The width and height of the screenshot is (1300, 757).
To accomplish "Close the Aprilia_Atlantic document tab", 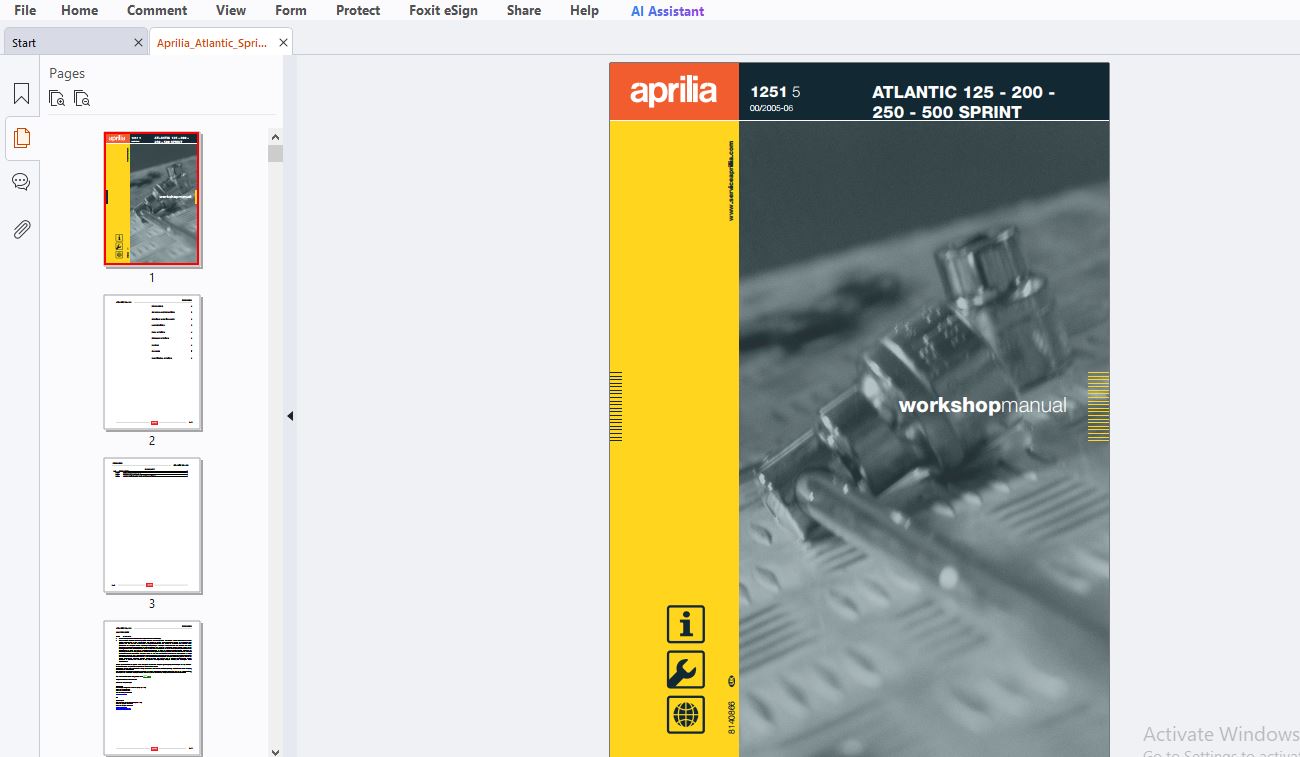I will pyautogui.click(x=284, y=43).
